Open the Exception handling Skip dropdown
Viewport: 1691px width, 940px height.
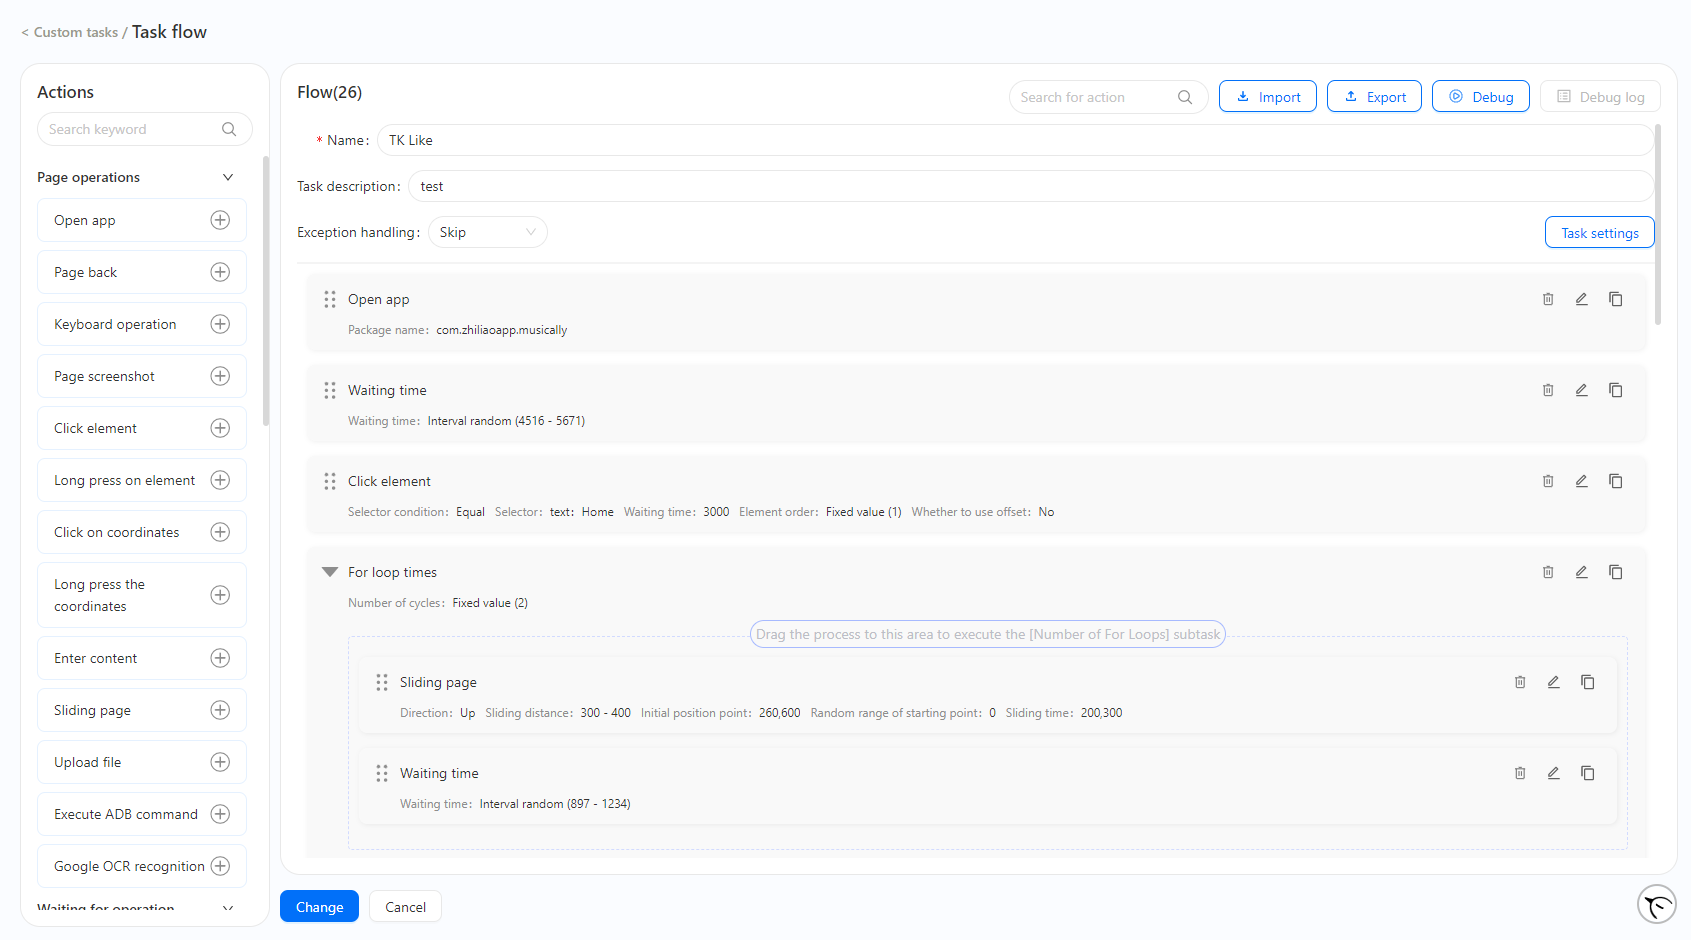click(x=488, y=232)
